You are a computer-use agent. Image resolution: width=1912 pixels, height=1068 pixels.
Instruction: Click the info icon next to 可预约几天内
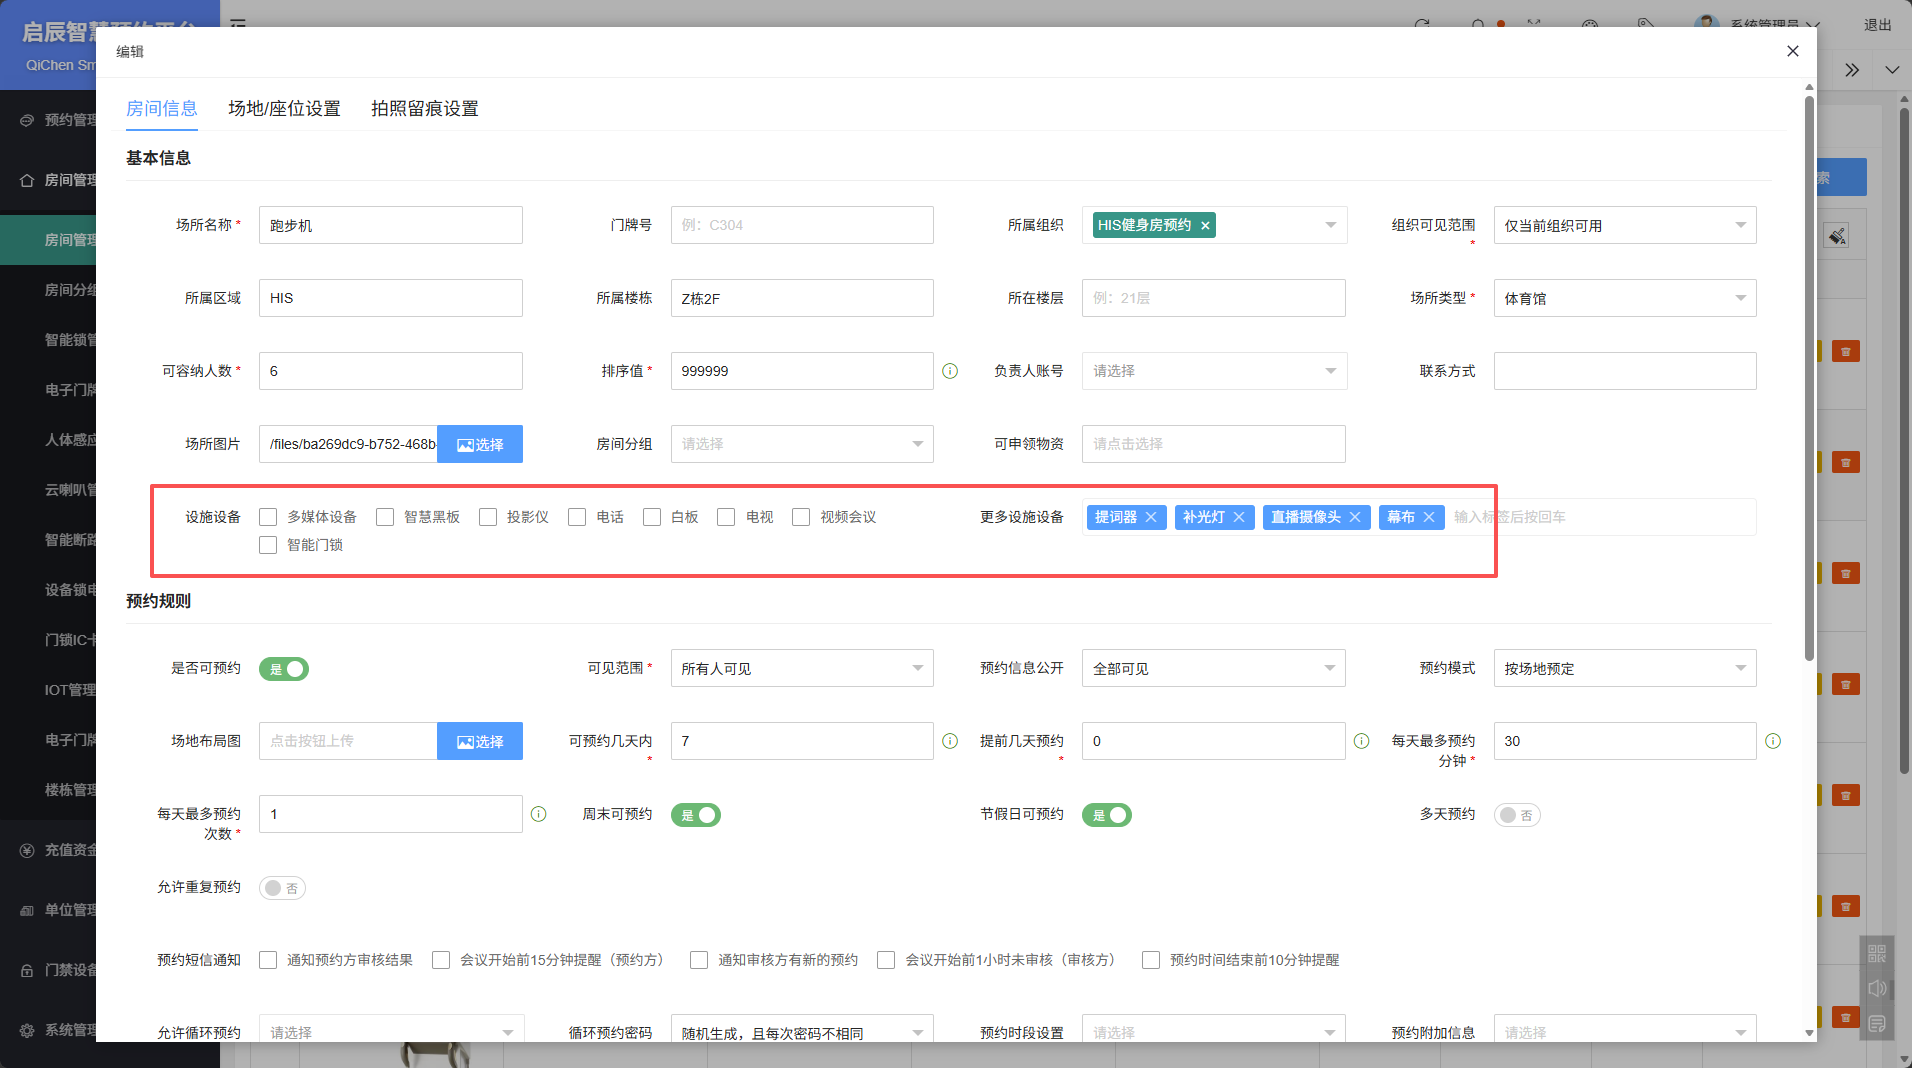(950, 741)
